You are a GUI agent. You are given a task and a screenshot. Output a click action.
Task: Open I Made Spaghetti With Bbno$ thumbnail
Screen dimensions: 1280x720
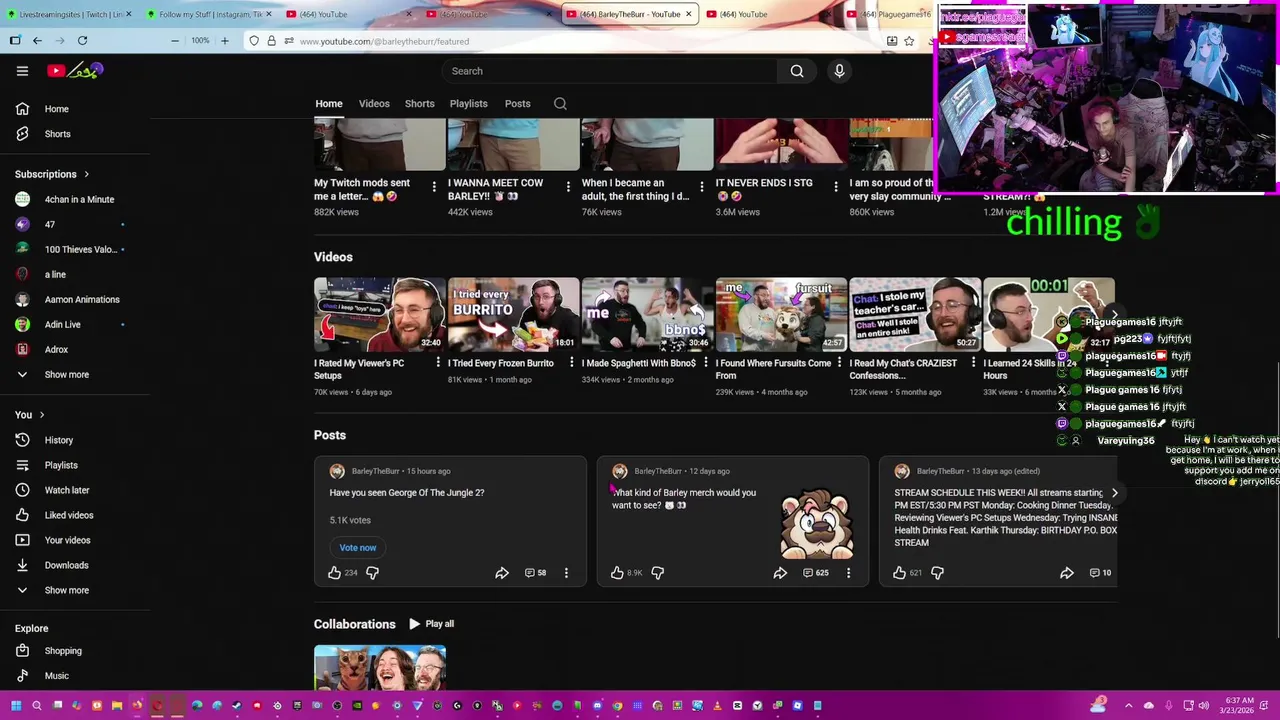click(647, 315)
